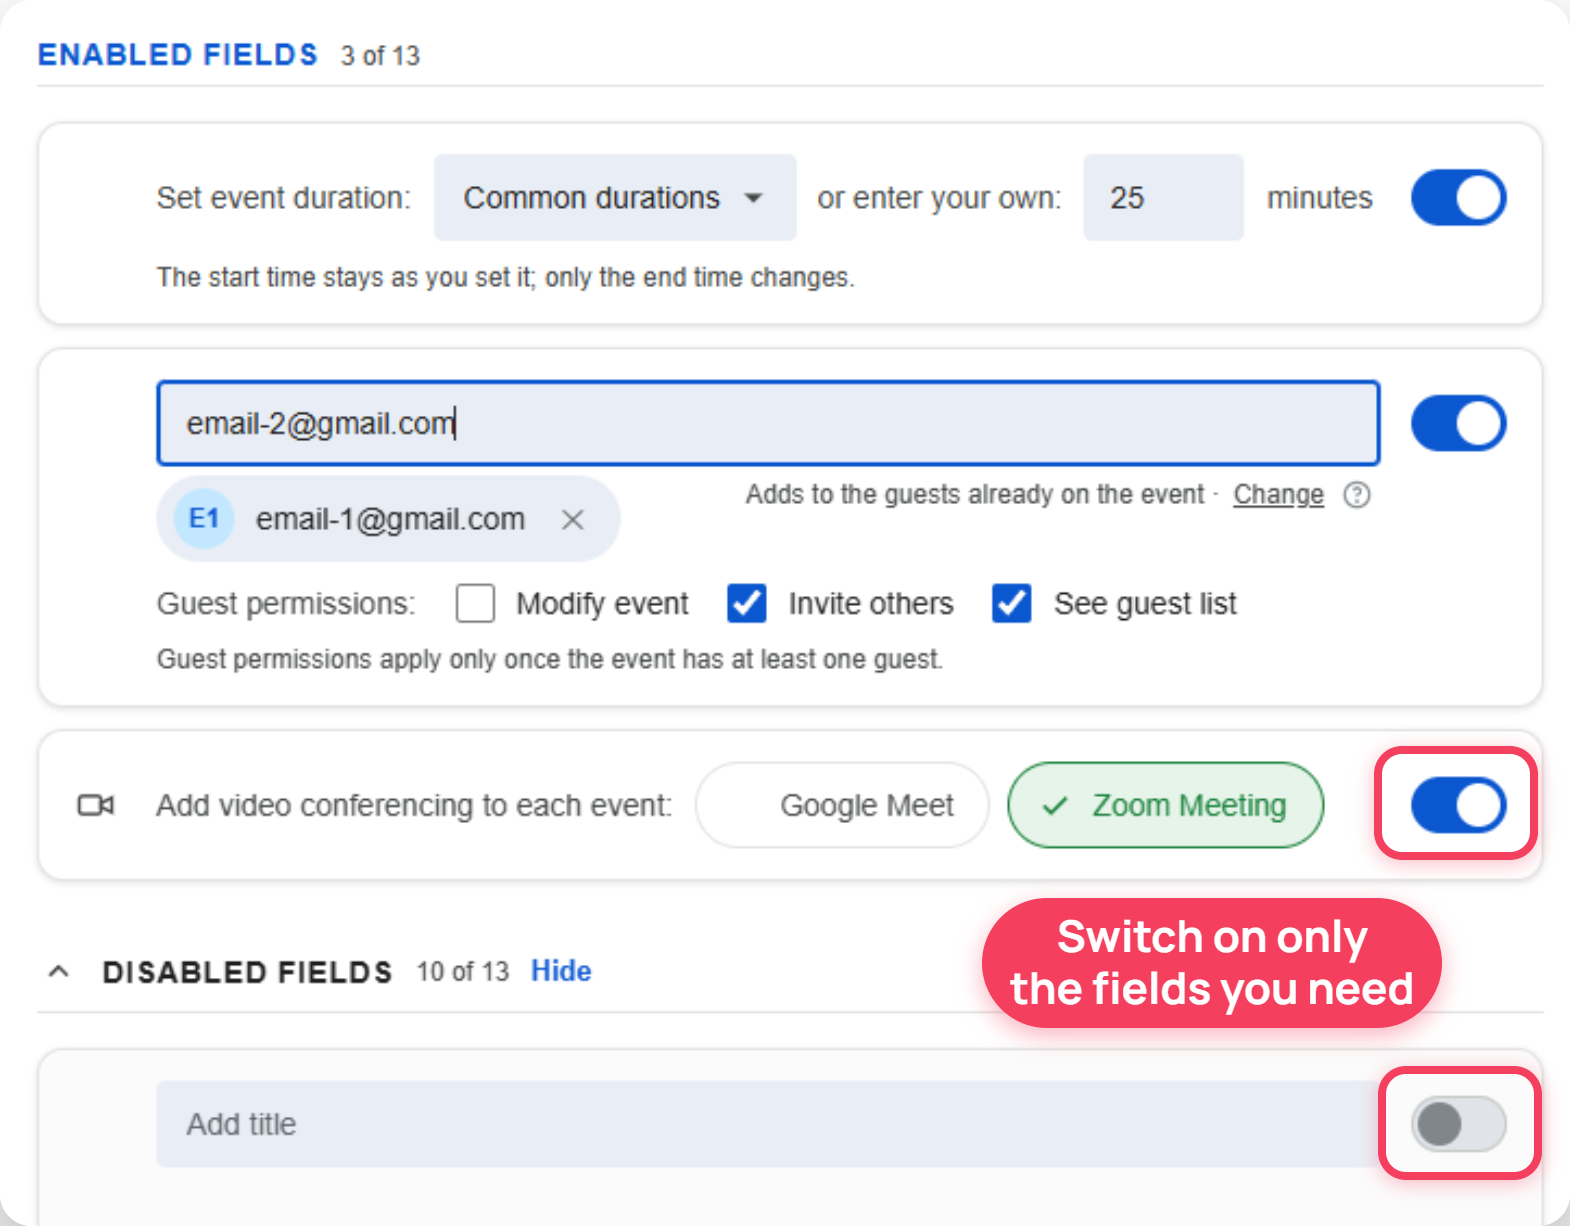Screen dimensions: 1570x1226
Task: Click the Change link
Action: [x=1278, y=495]
